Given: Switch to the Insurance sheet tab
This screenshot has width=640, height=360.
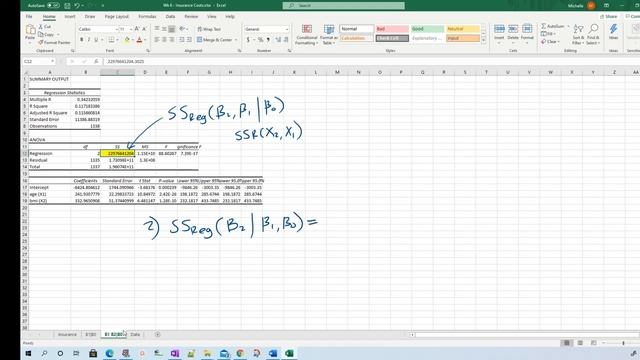Looking at the screenshot, I should [x=67, y=334].
